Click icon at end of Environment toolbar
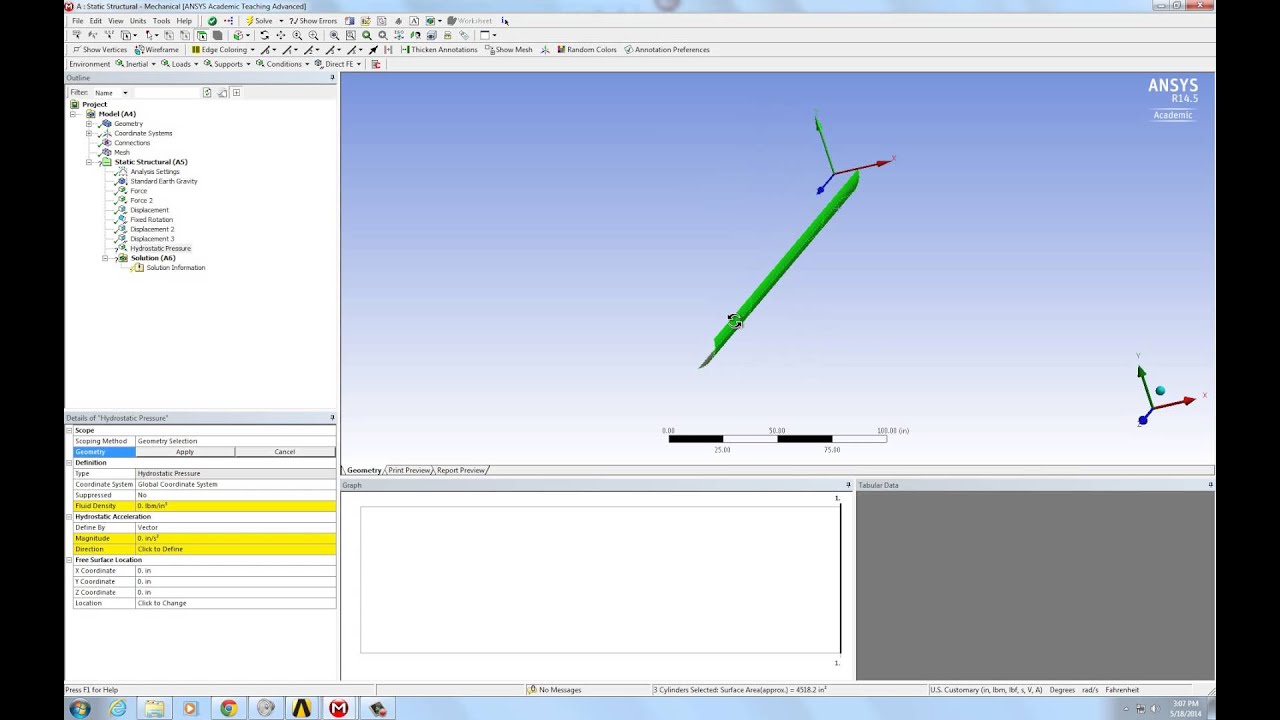 point(376,64)
